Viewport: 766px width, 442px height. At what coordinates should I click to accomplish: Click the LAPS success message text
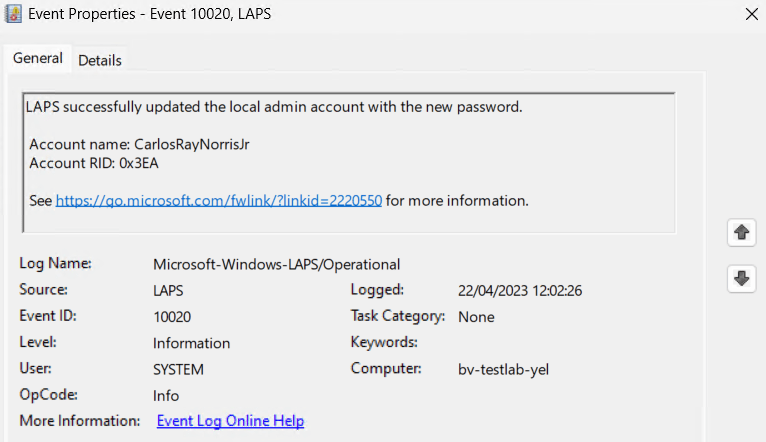[x=274, y=107]
